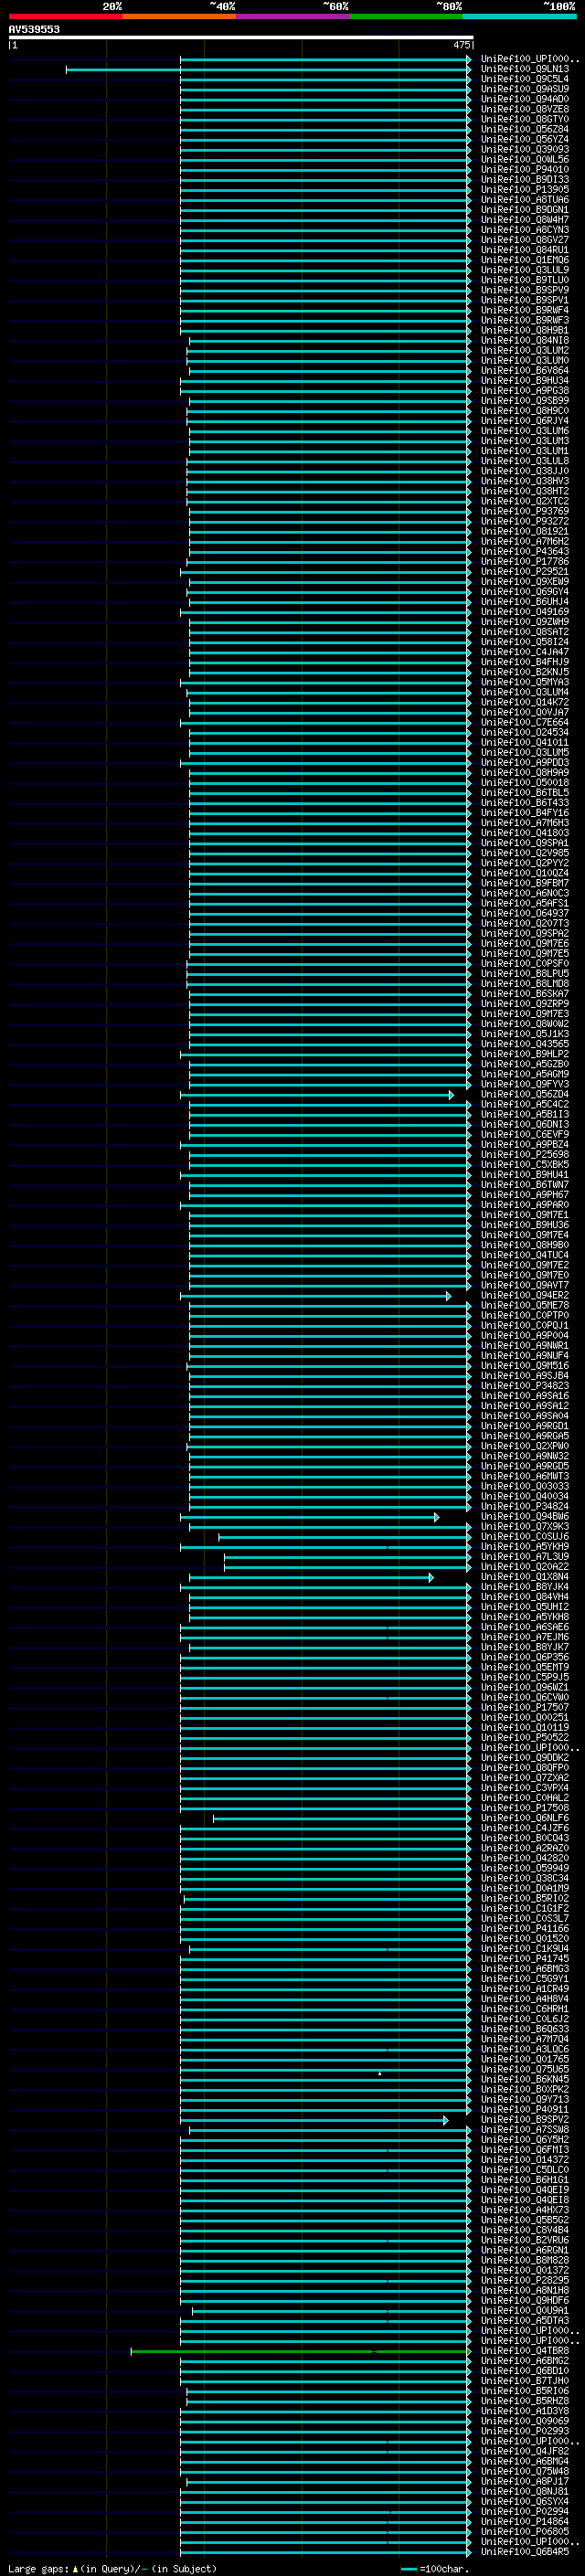
Task: Select the label UniRef100_Q84RU1
Action: click(x=525, y=250)
